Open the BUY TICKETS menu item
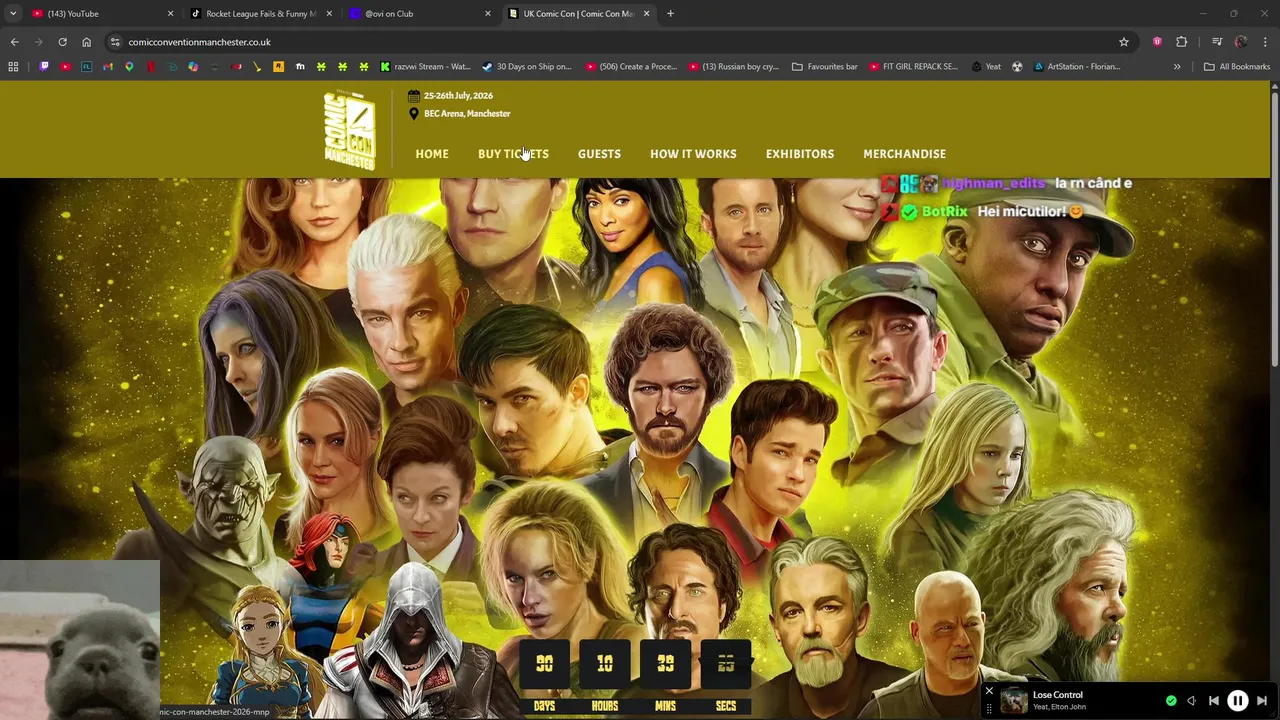This screenshot has height=720, width=1280. tap(513, 154)
